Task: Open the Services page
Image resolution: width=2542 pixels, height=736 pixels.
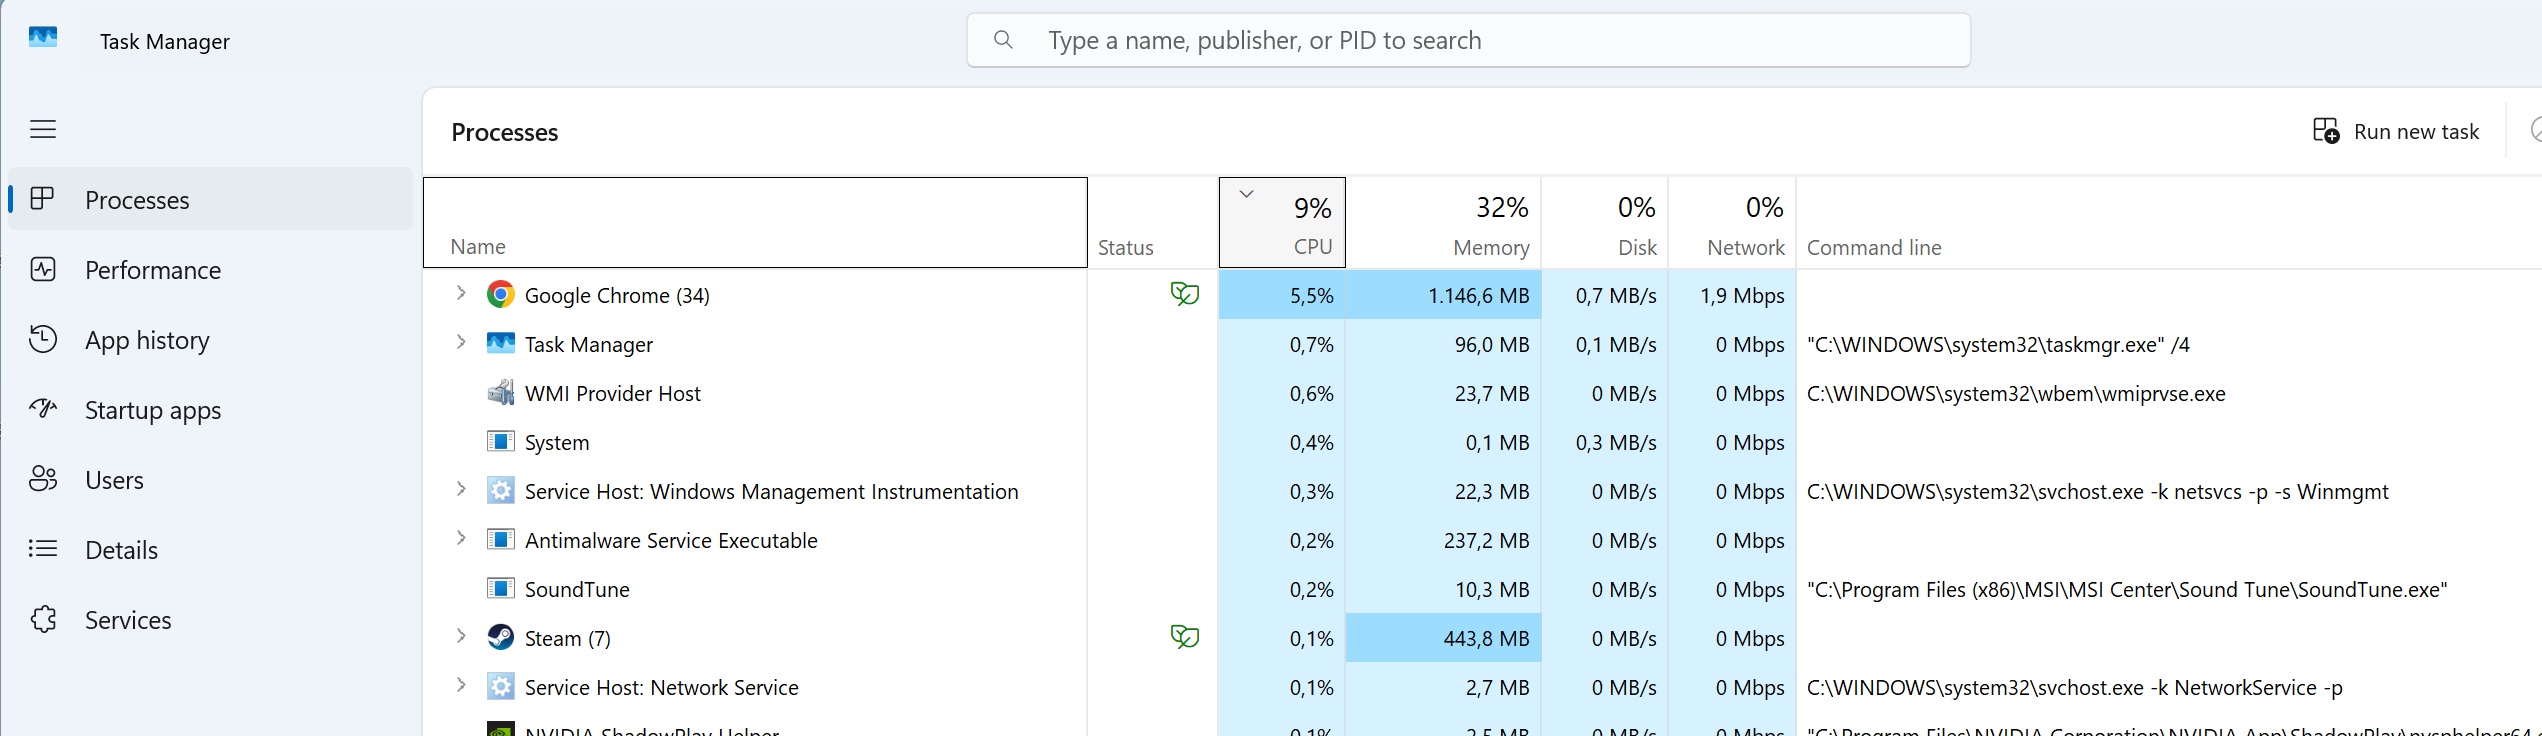Action: 210,619
